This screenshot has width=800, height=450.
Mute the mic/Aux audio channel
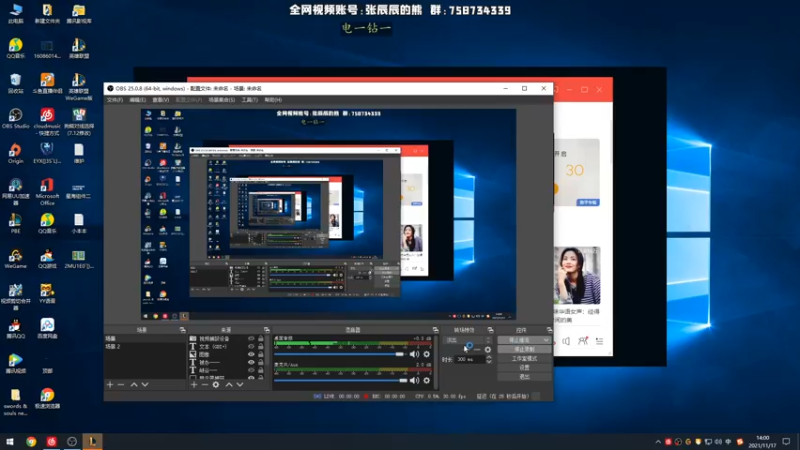[414, 380]
